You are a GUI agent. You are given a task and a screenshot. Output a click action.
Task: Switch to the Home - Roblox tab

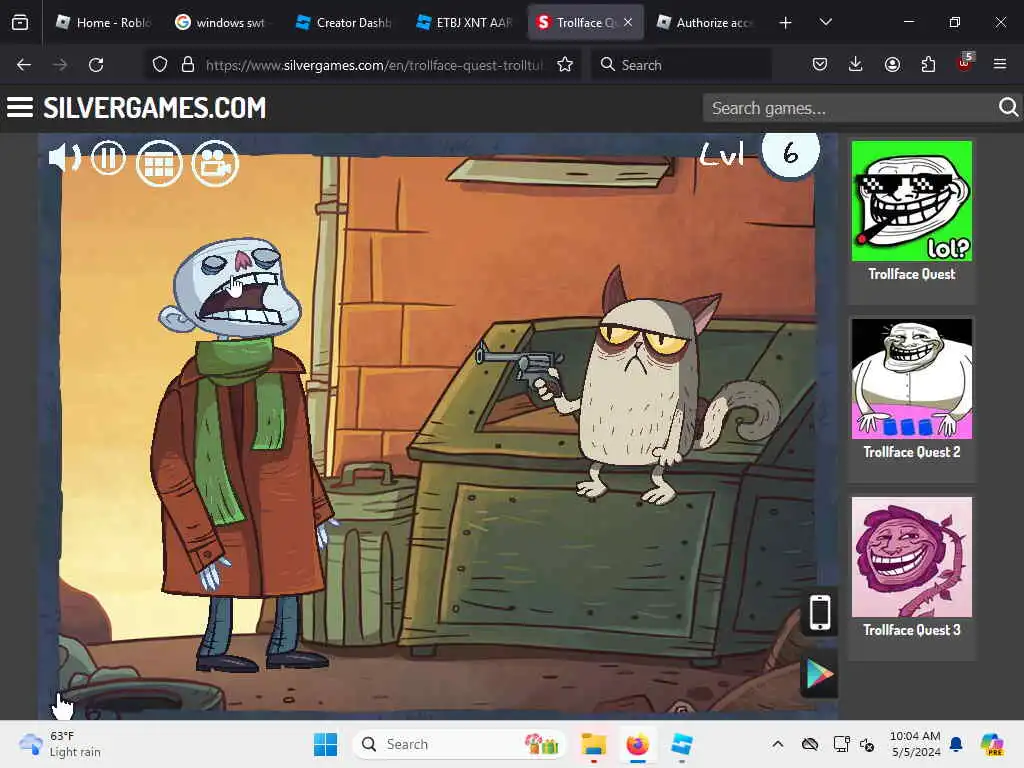[x=103, y=22]
